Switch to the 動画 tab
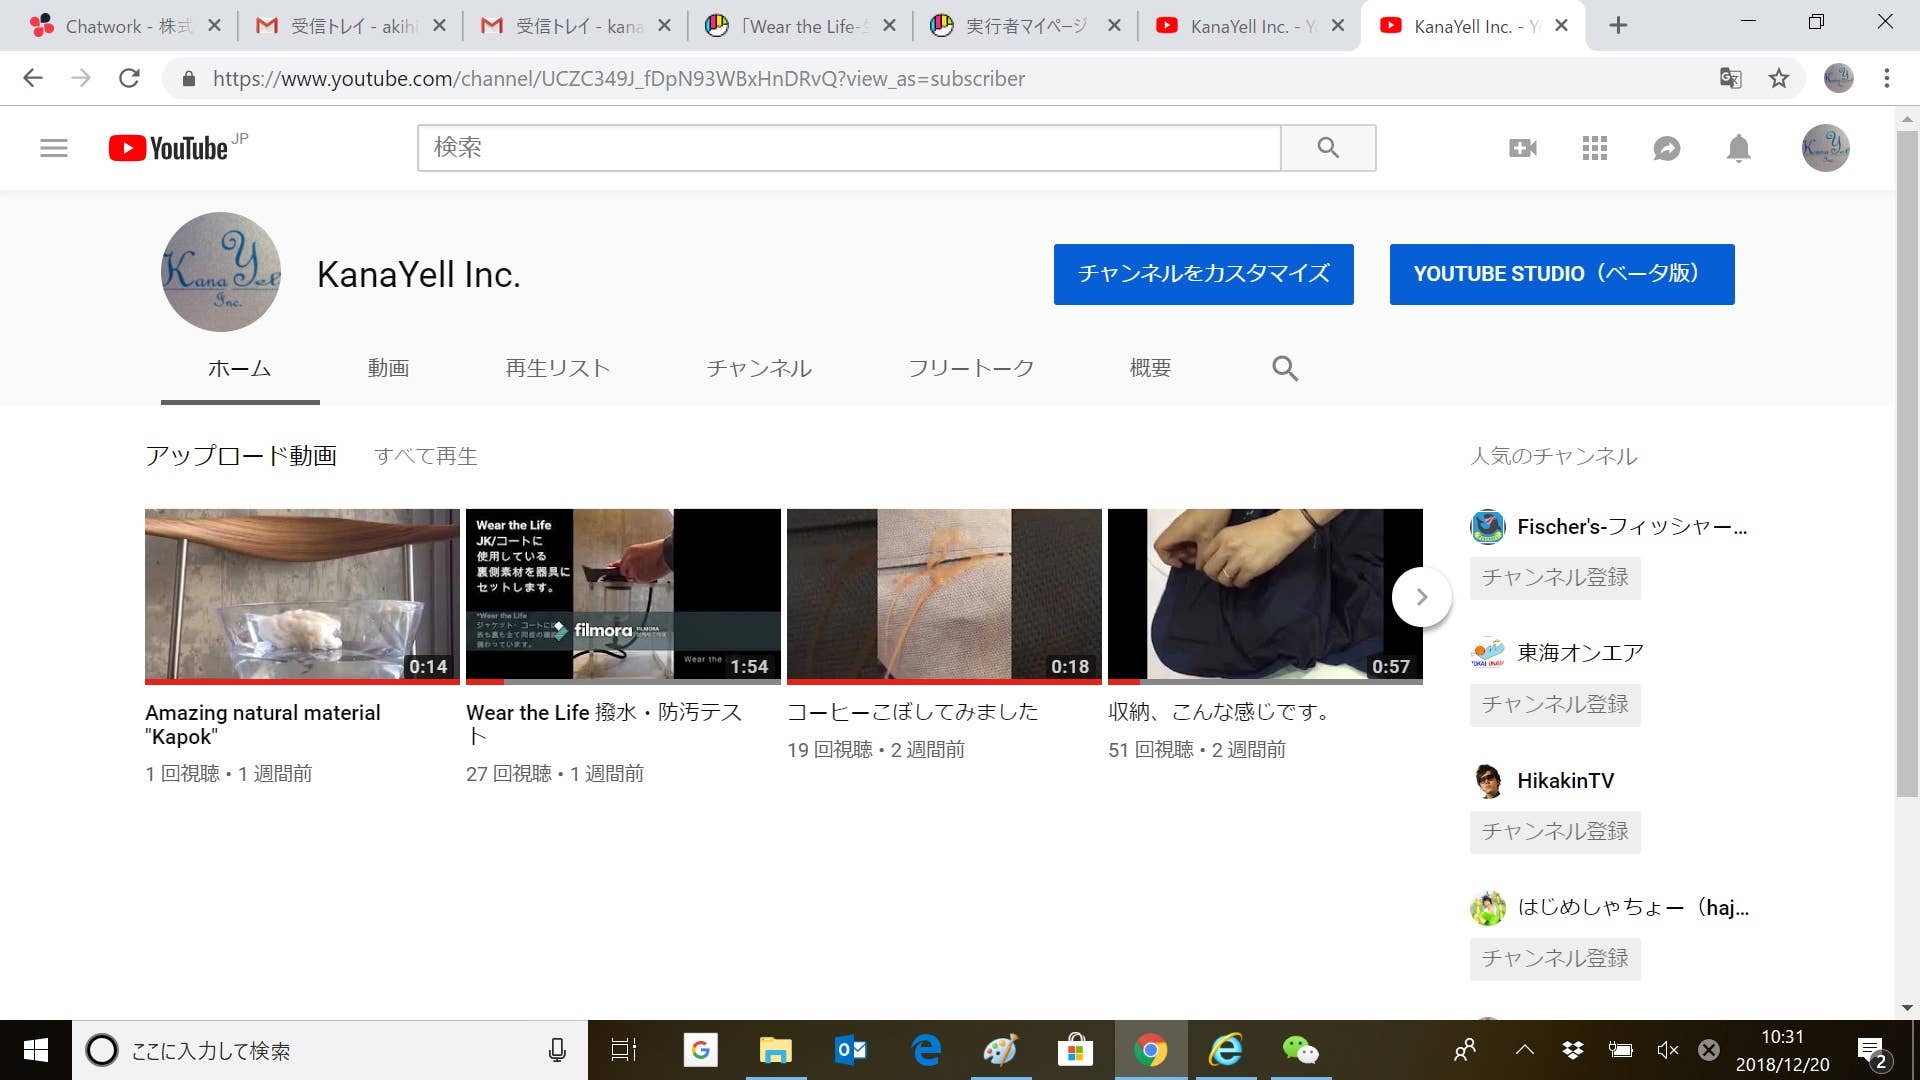1920x1080 pixels. 388,369
